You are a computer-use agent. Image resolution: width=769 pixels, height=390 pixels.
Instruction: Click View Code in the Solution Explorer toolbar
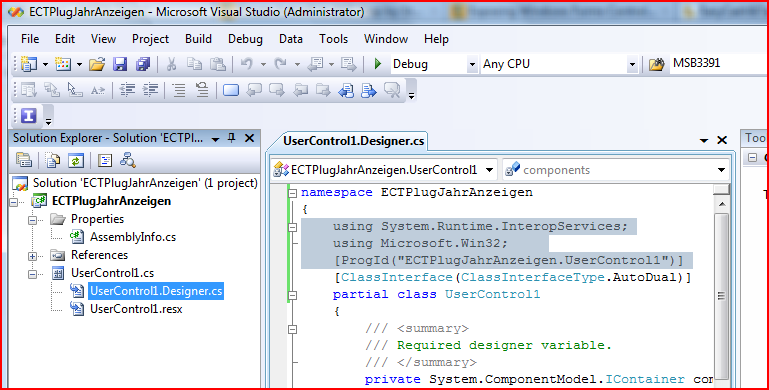point(104,160)
